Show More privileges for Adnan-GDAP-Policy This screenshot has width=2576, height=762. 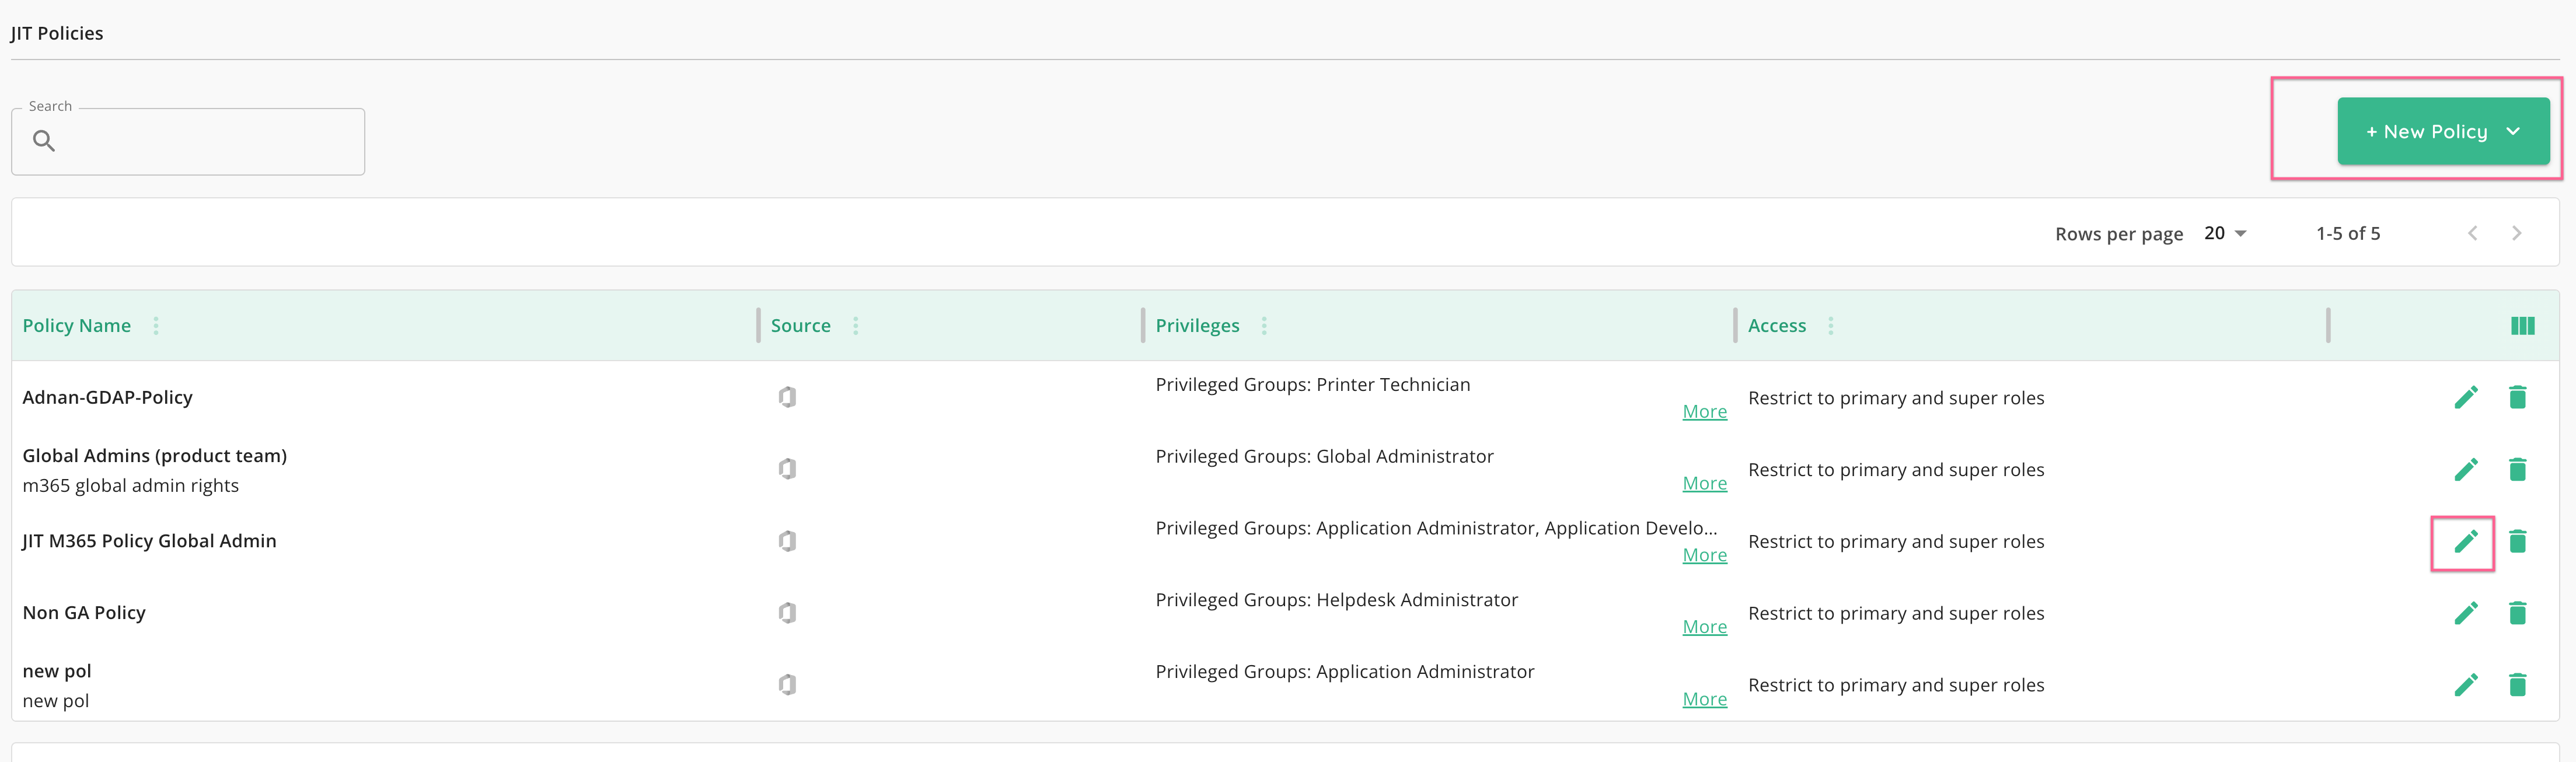coord(1704,412)
